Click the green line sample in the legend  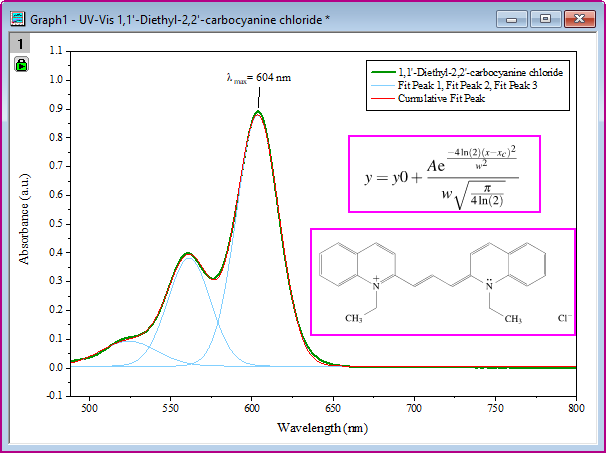tap(383, 73)
